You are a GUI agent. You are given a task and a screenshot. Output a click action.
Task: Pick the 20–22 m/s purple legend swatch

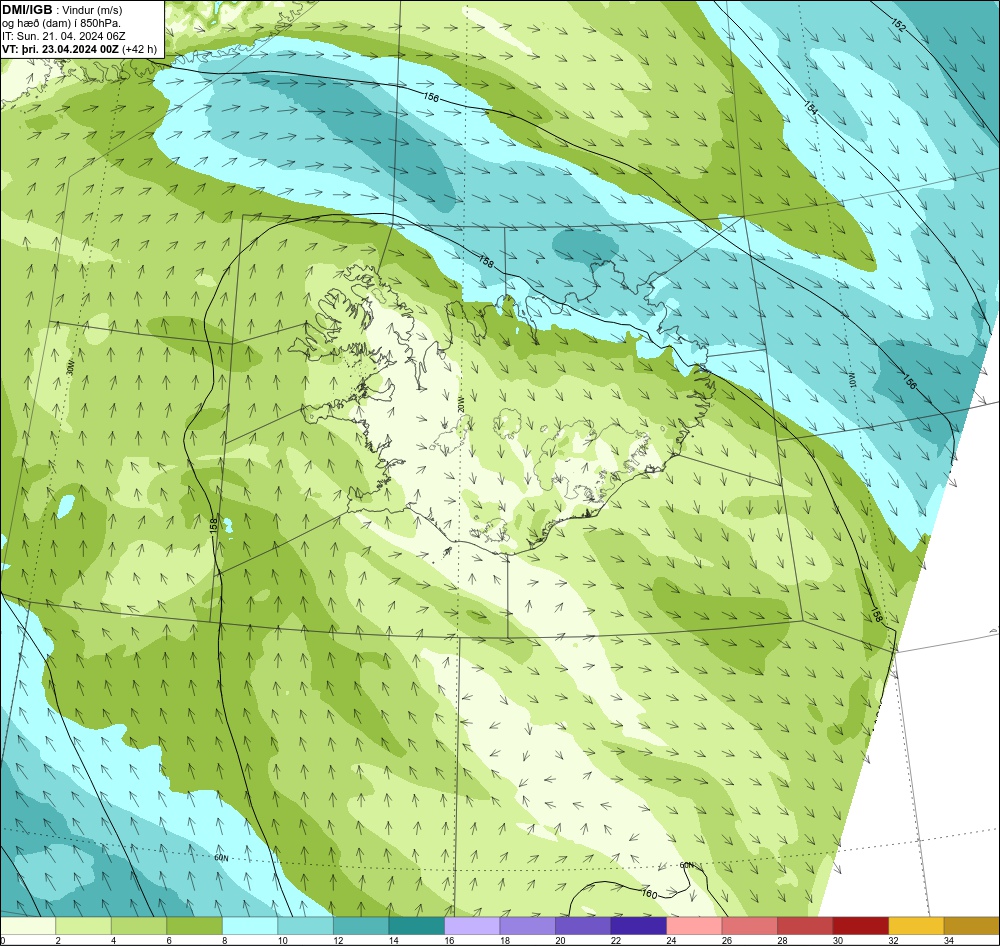tap(583, 926)
